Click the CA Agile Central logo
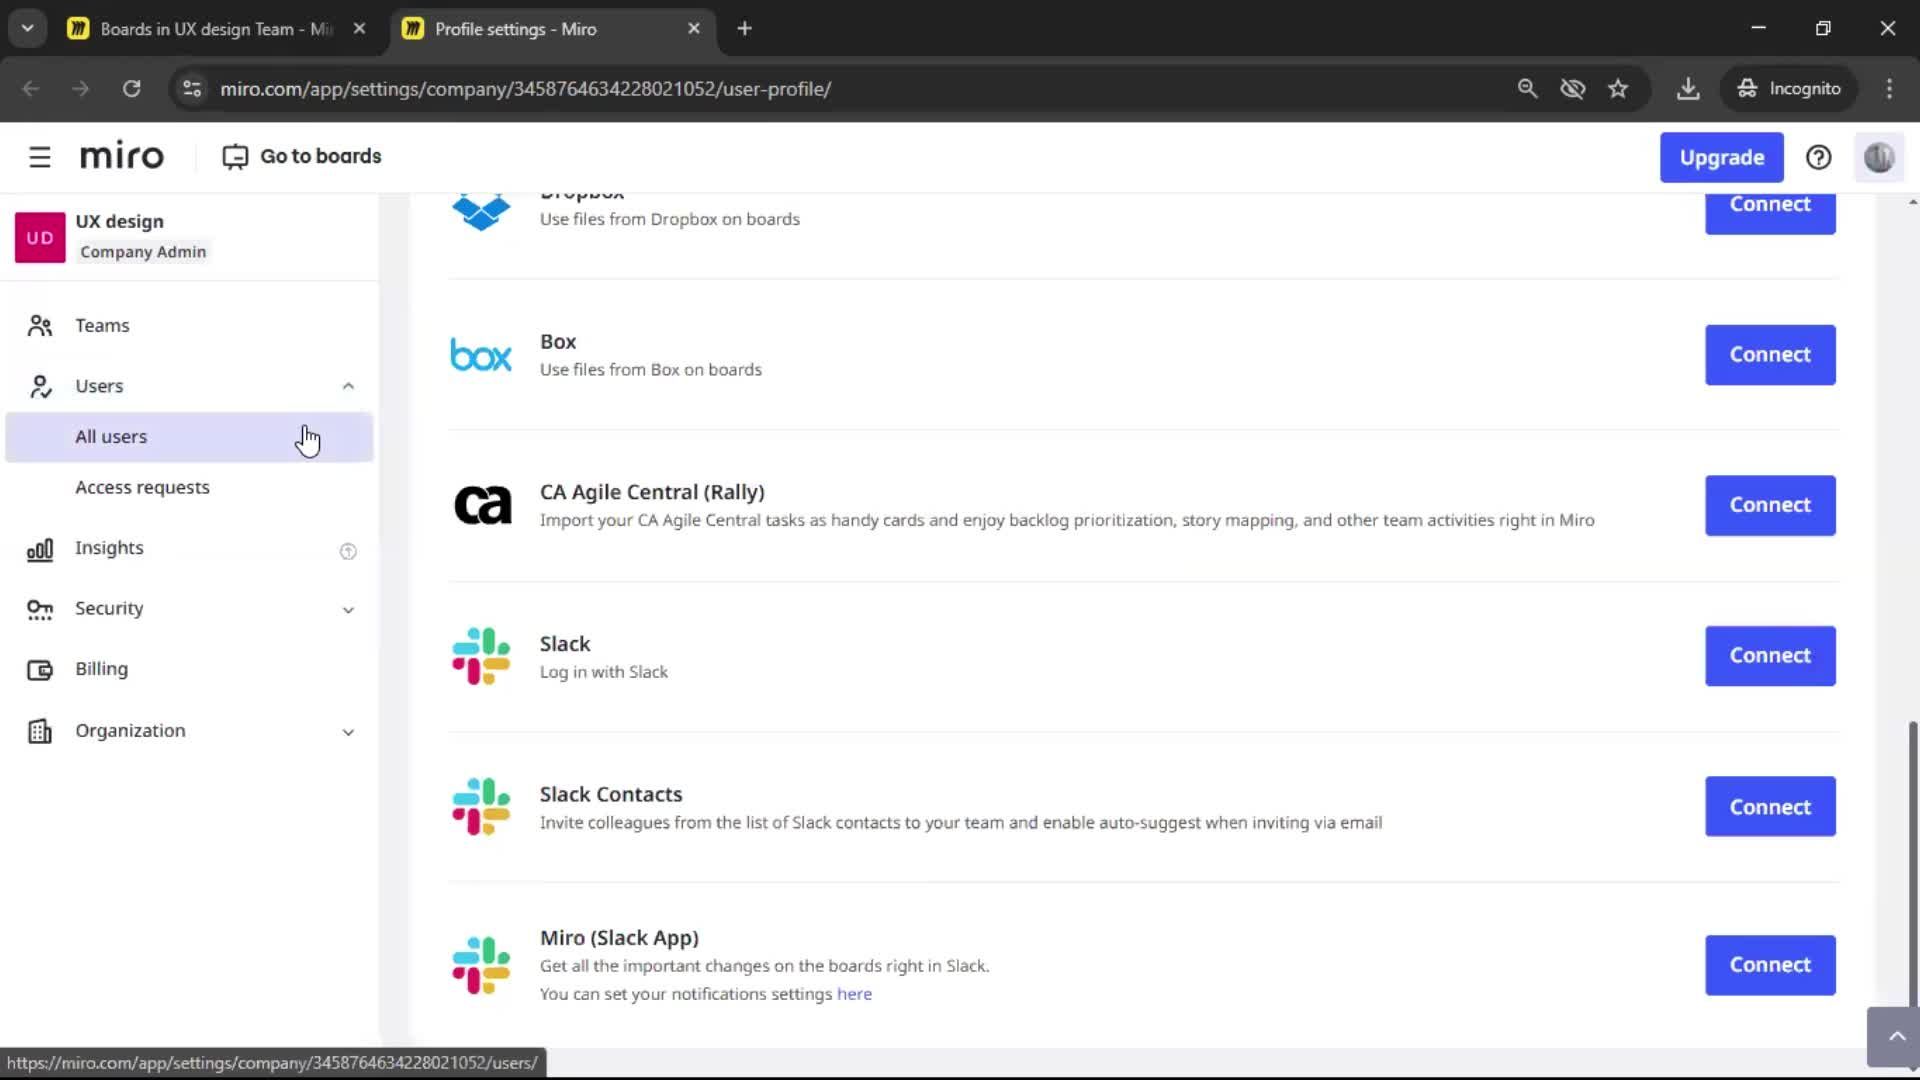This screenshot has width=1920, height=1080. (482, 506)
